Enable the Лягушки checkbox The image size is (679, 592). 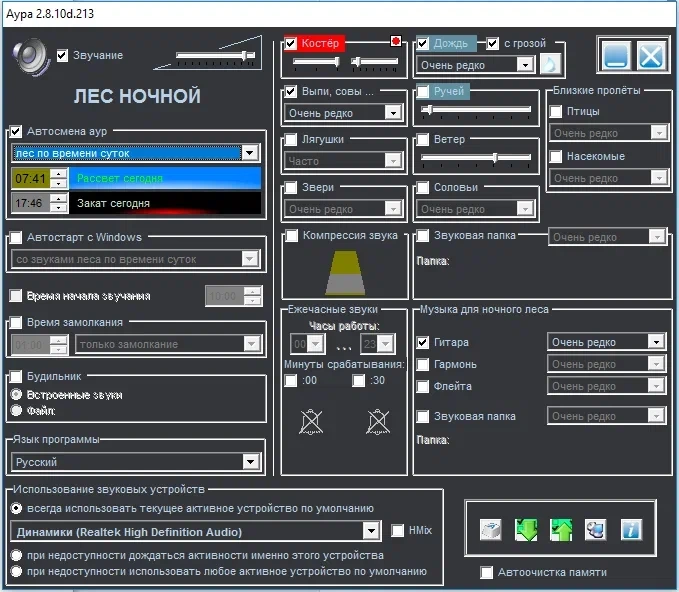click(291, 139)
